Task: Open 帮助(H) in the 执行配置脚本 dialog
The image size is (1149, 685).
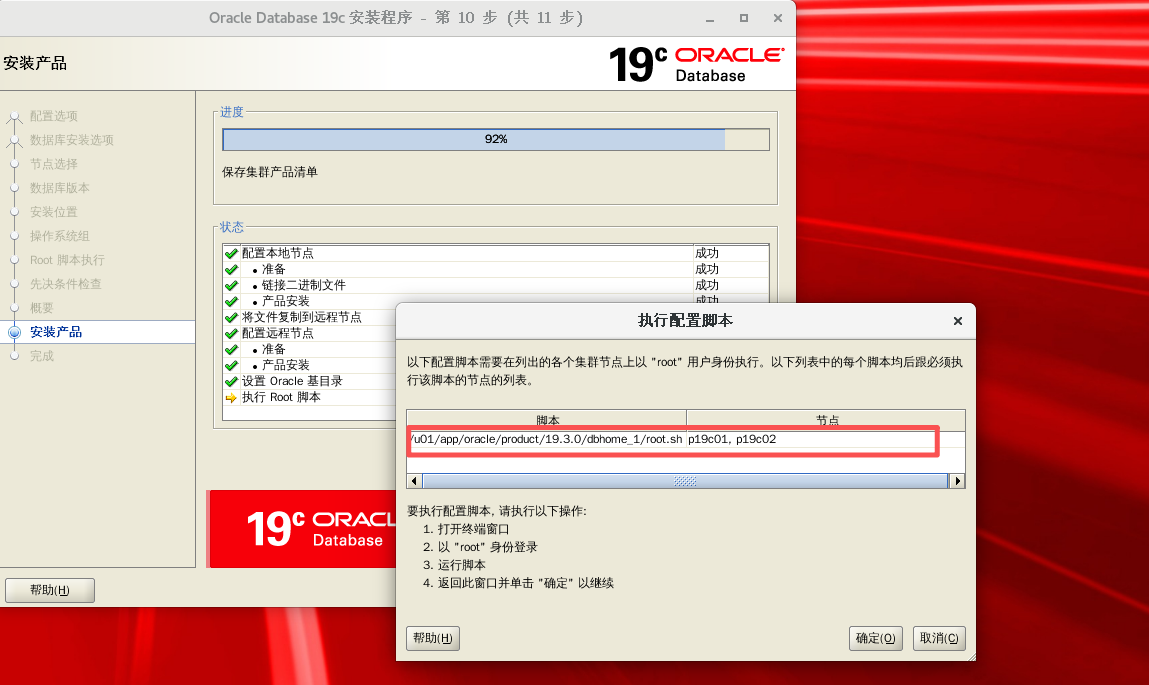Action: [x=432, y=638]
